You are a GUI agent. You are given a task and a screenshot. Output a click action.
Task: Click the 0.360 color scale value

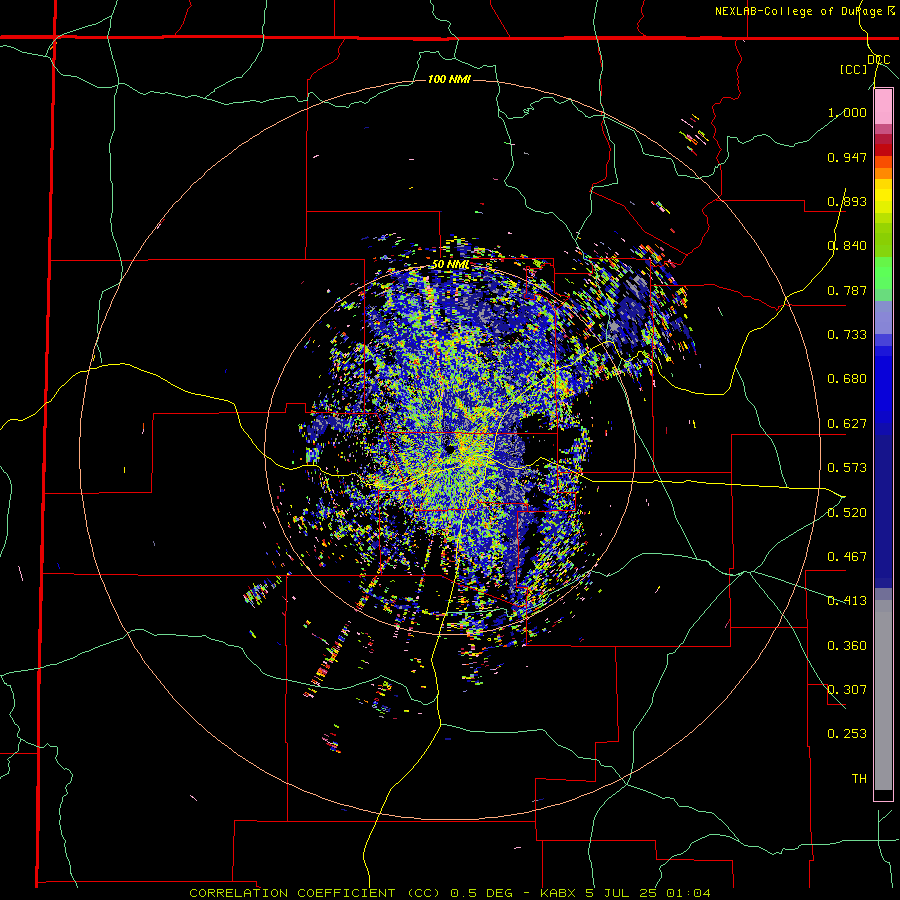pos(847,646)
